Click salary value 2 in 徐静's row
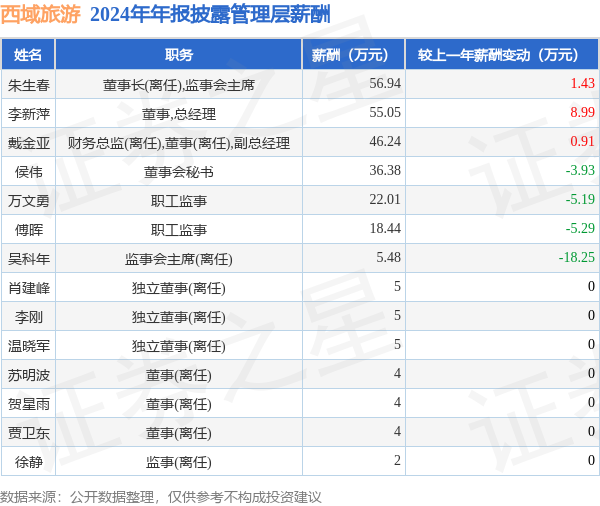The height and width of the screenshot is (506, 600). (x=397, y=461)
